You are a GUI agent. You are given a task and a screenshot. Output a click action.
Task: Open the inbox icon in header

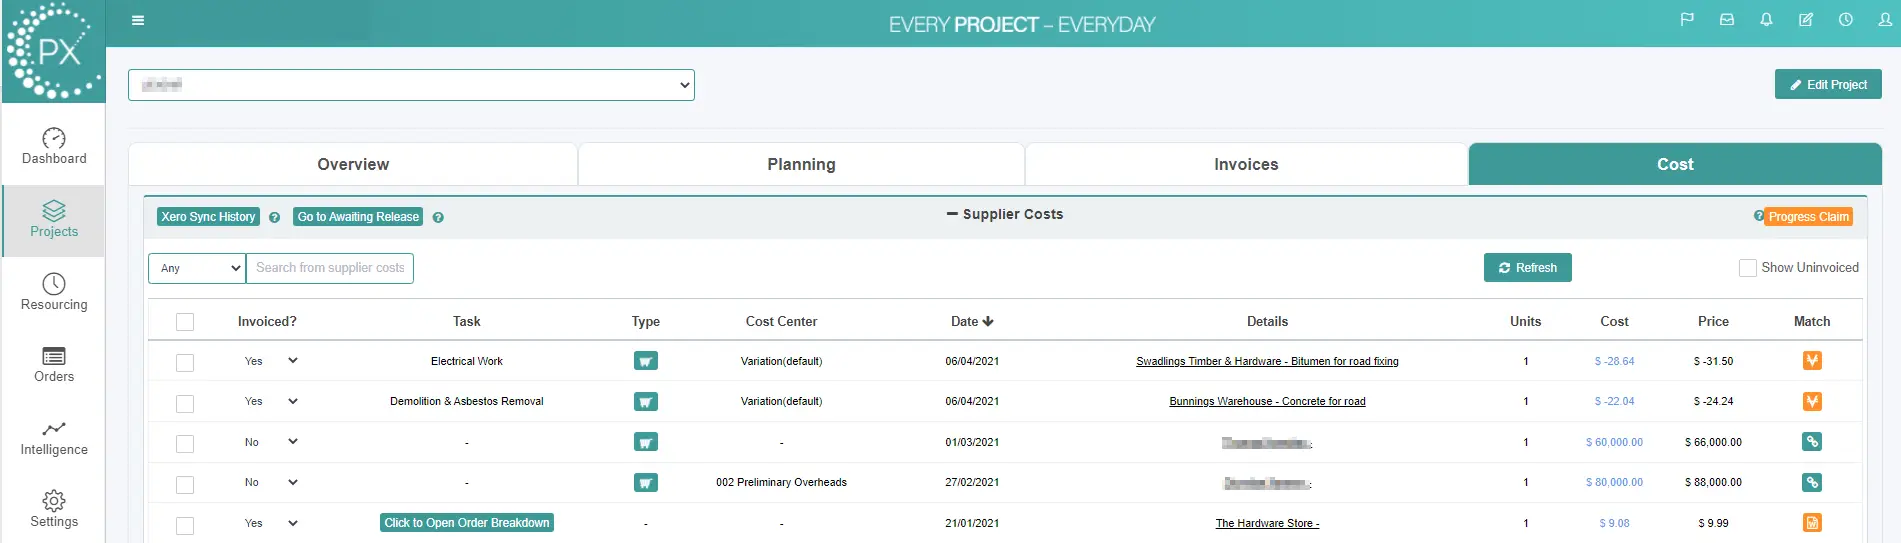pos(1727,20)
